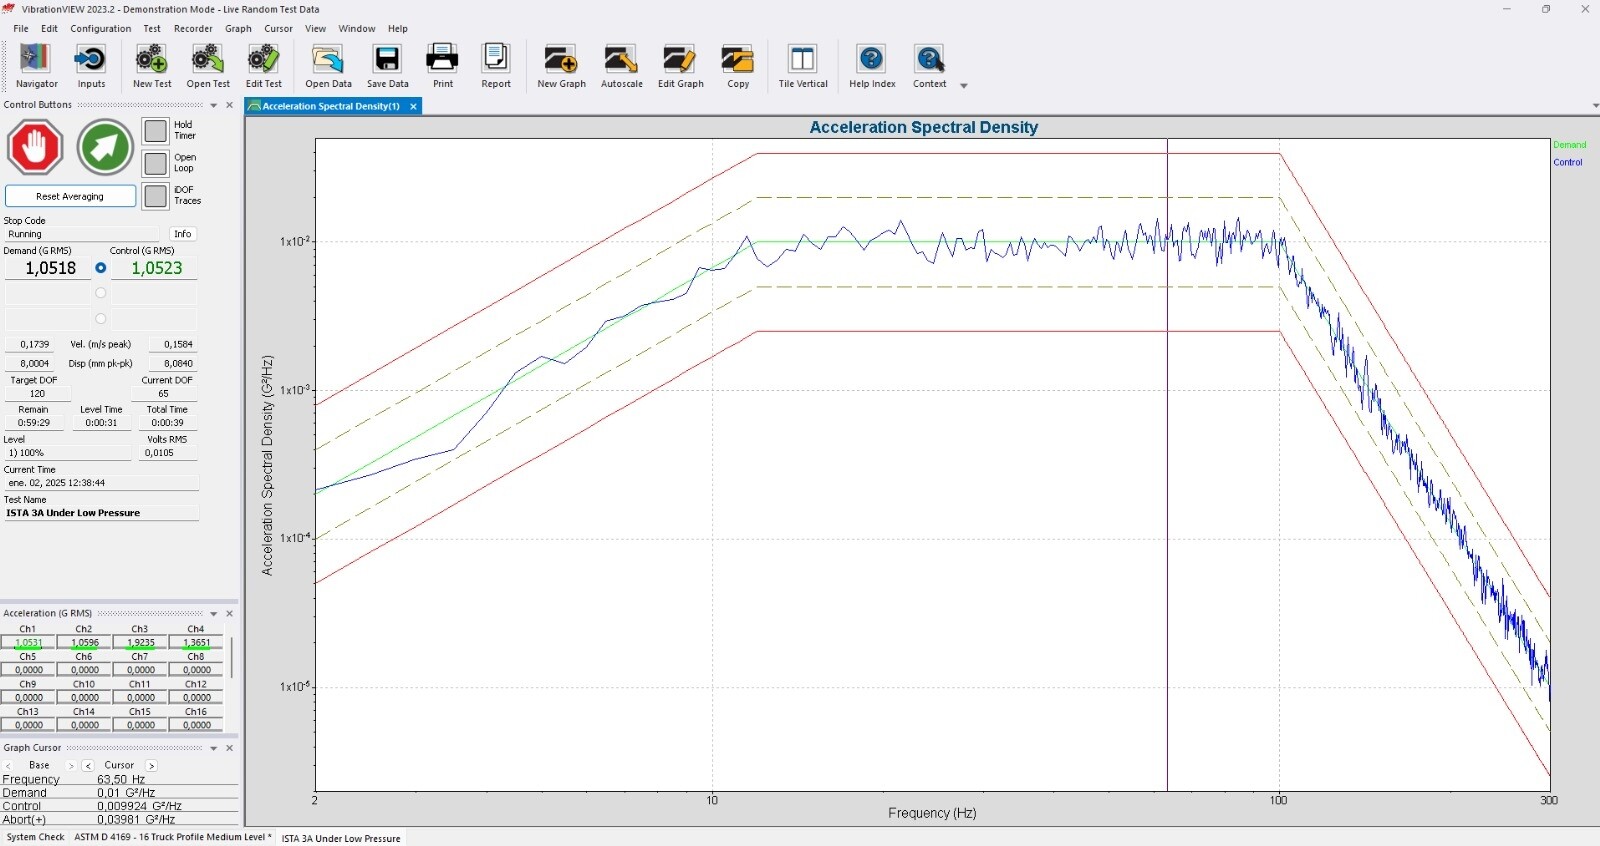Image resolution: width=1600 pixels, height=846 pixels.
Task: Close the Acceleration Spectral Density tab
Action: click(413, 106)
